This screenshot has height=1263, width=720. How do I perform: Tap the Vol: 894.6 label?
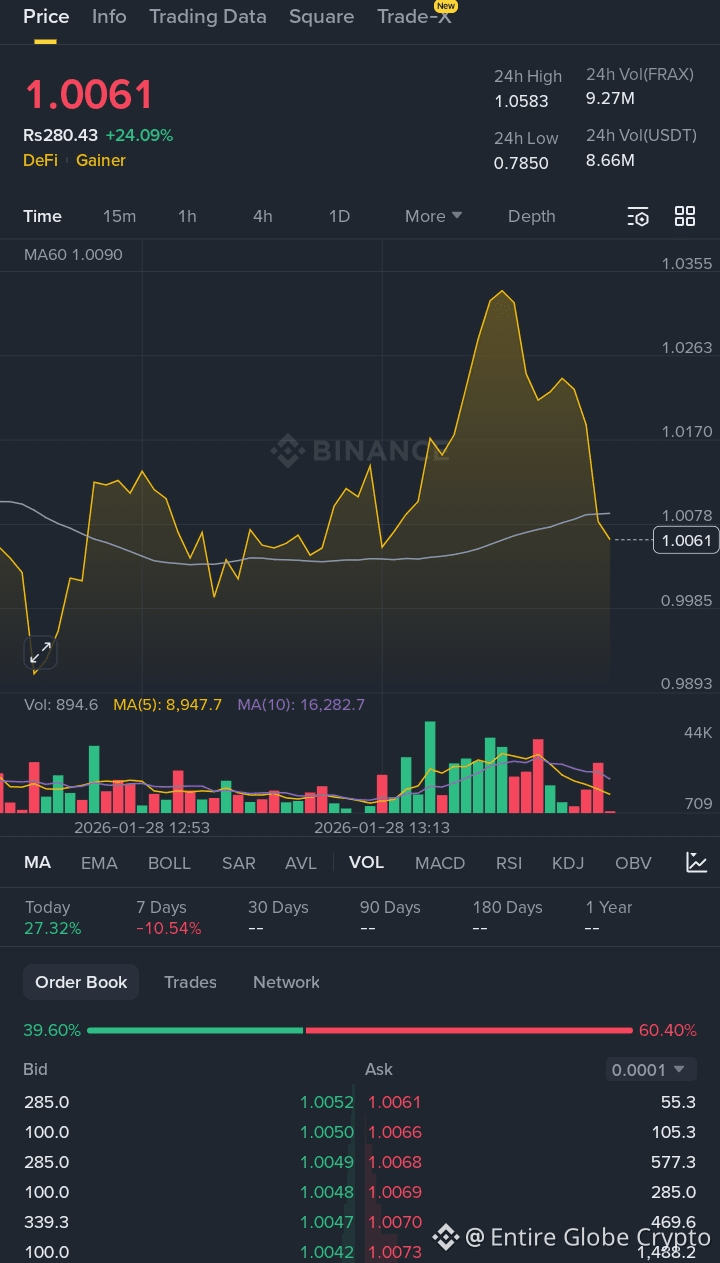61,704
